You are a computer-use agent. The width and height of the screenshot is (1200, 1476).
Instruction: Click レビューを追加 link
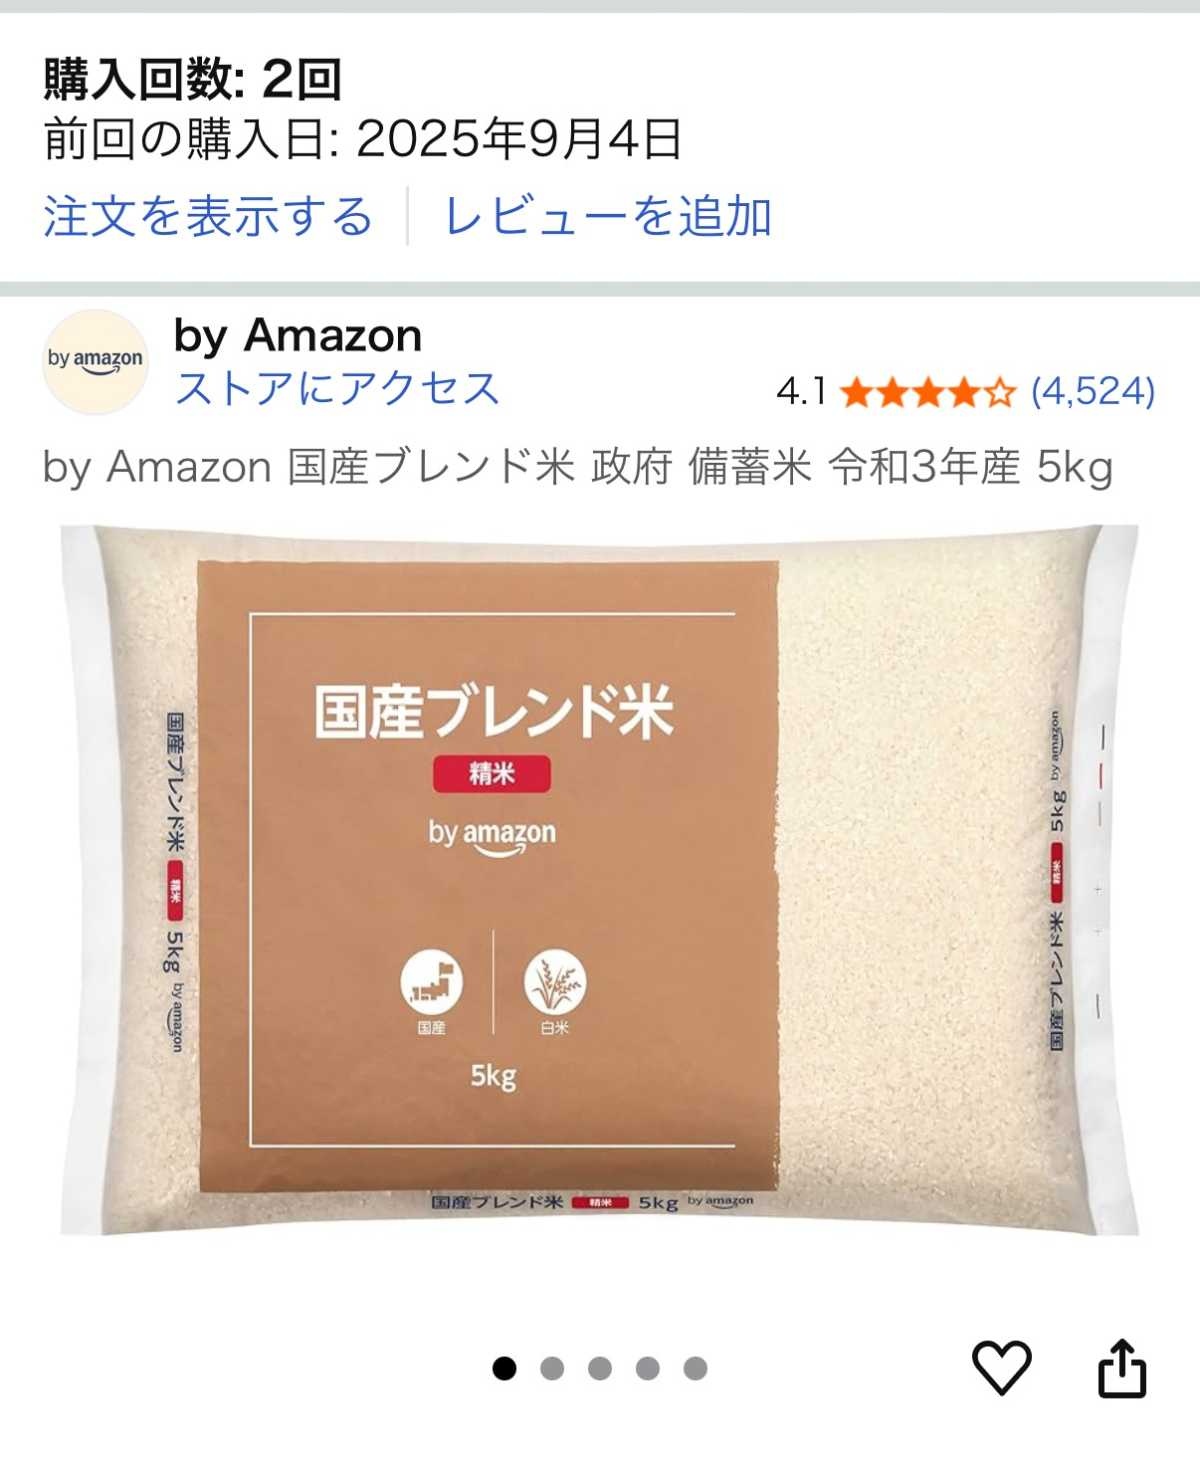pos(608,217)
